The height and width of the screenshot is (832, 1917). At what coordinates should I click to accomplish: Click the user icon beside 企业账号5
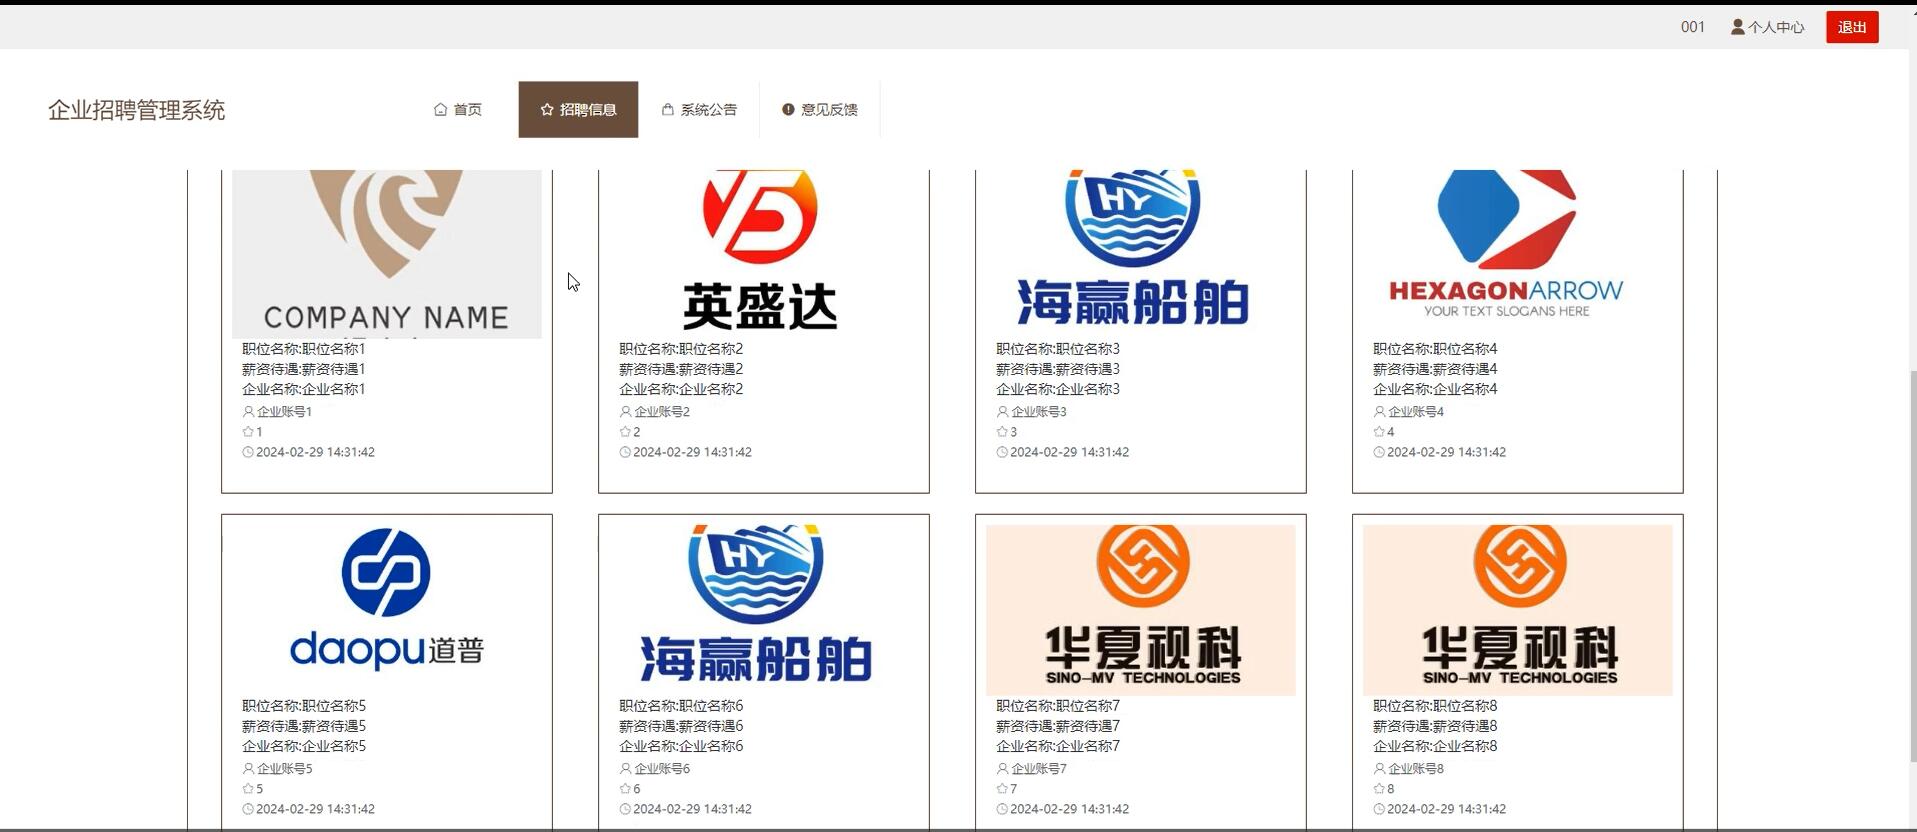click(x=248, y=768)
